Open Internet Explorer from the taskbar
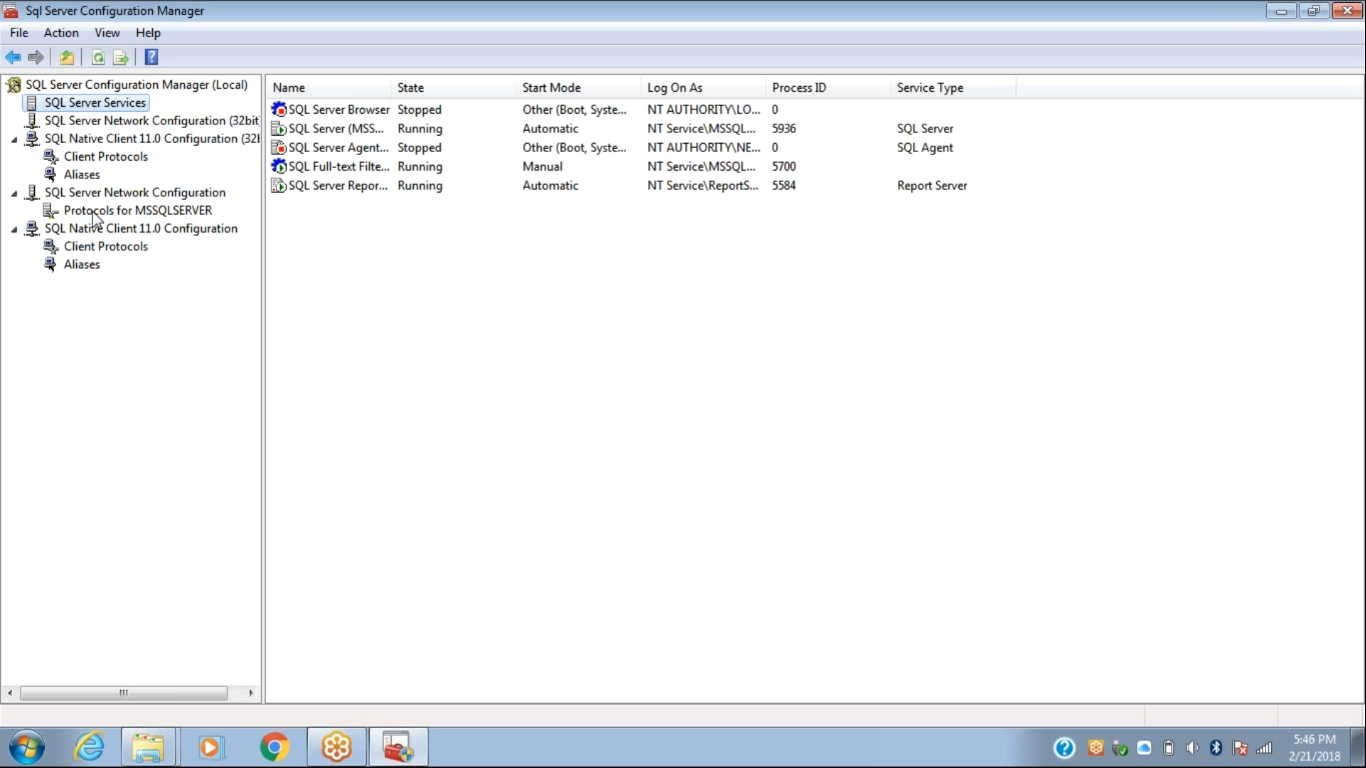 (89, 747)
